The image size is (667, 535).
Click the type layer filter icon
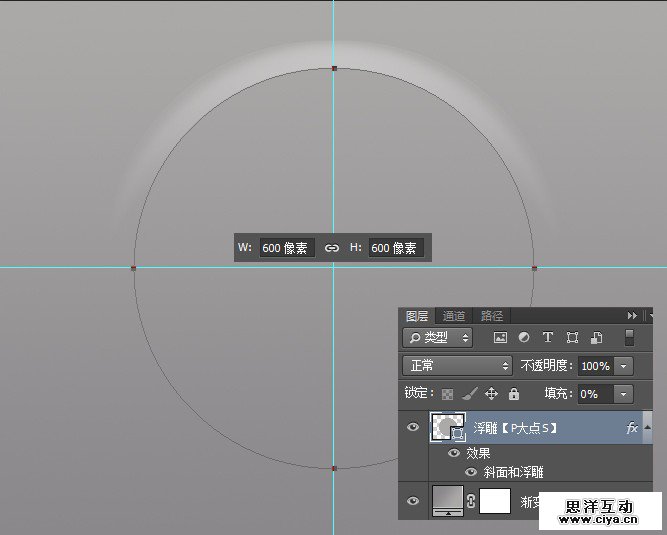[547, 338]
